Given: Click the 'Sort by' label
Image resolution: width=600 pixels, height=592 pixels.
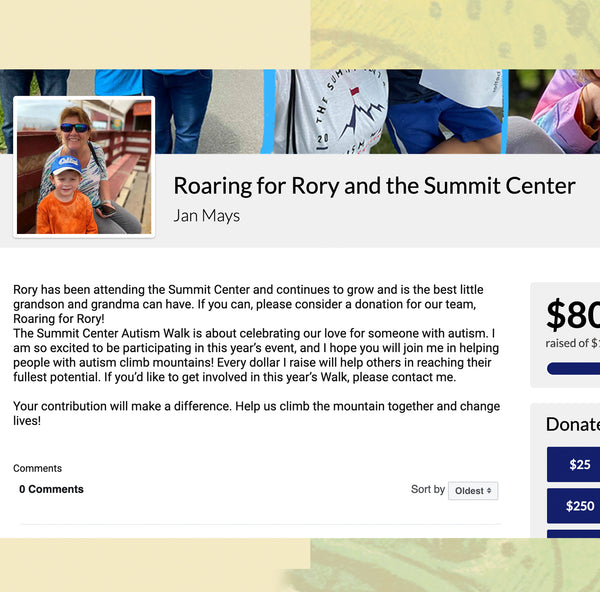Looking at the screenshot, I should [x=427, y=489].
